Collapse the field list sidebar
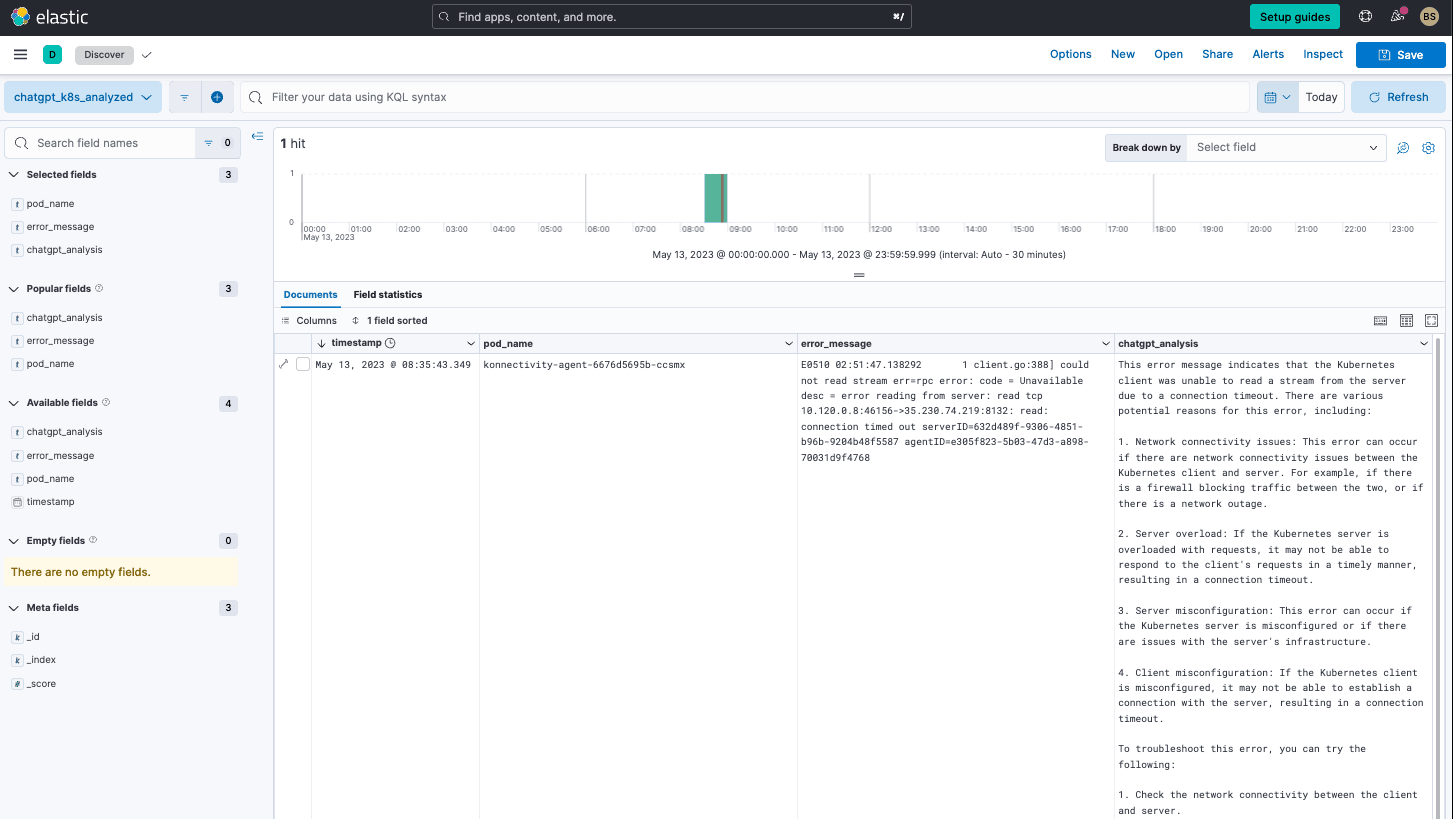The width and height of the screenshot is (1453, 819). (x=257, y=137)
